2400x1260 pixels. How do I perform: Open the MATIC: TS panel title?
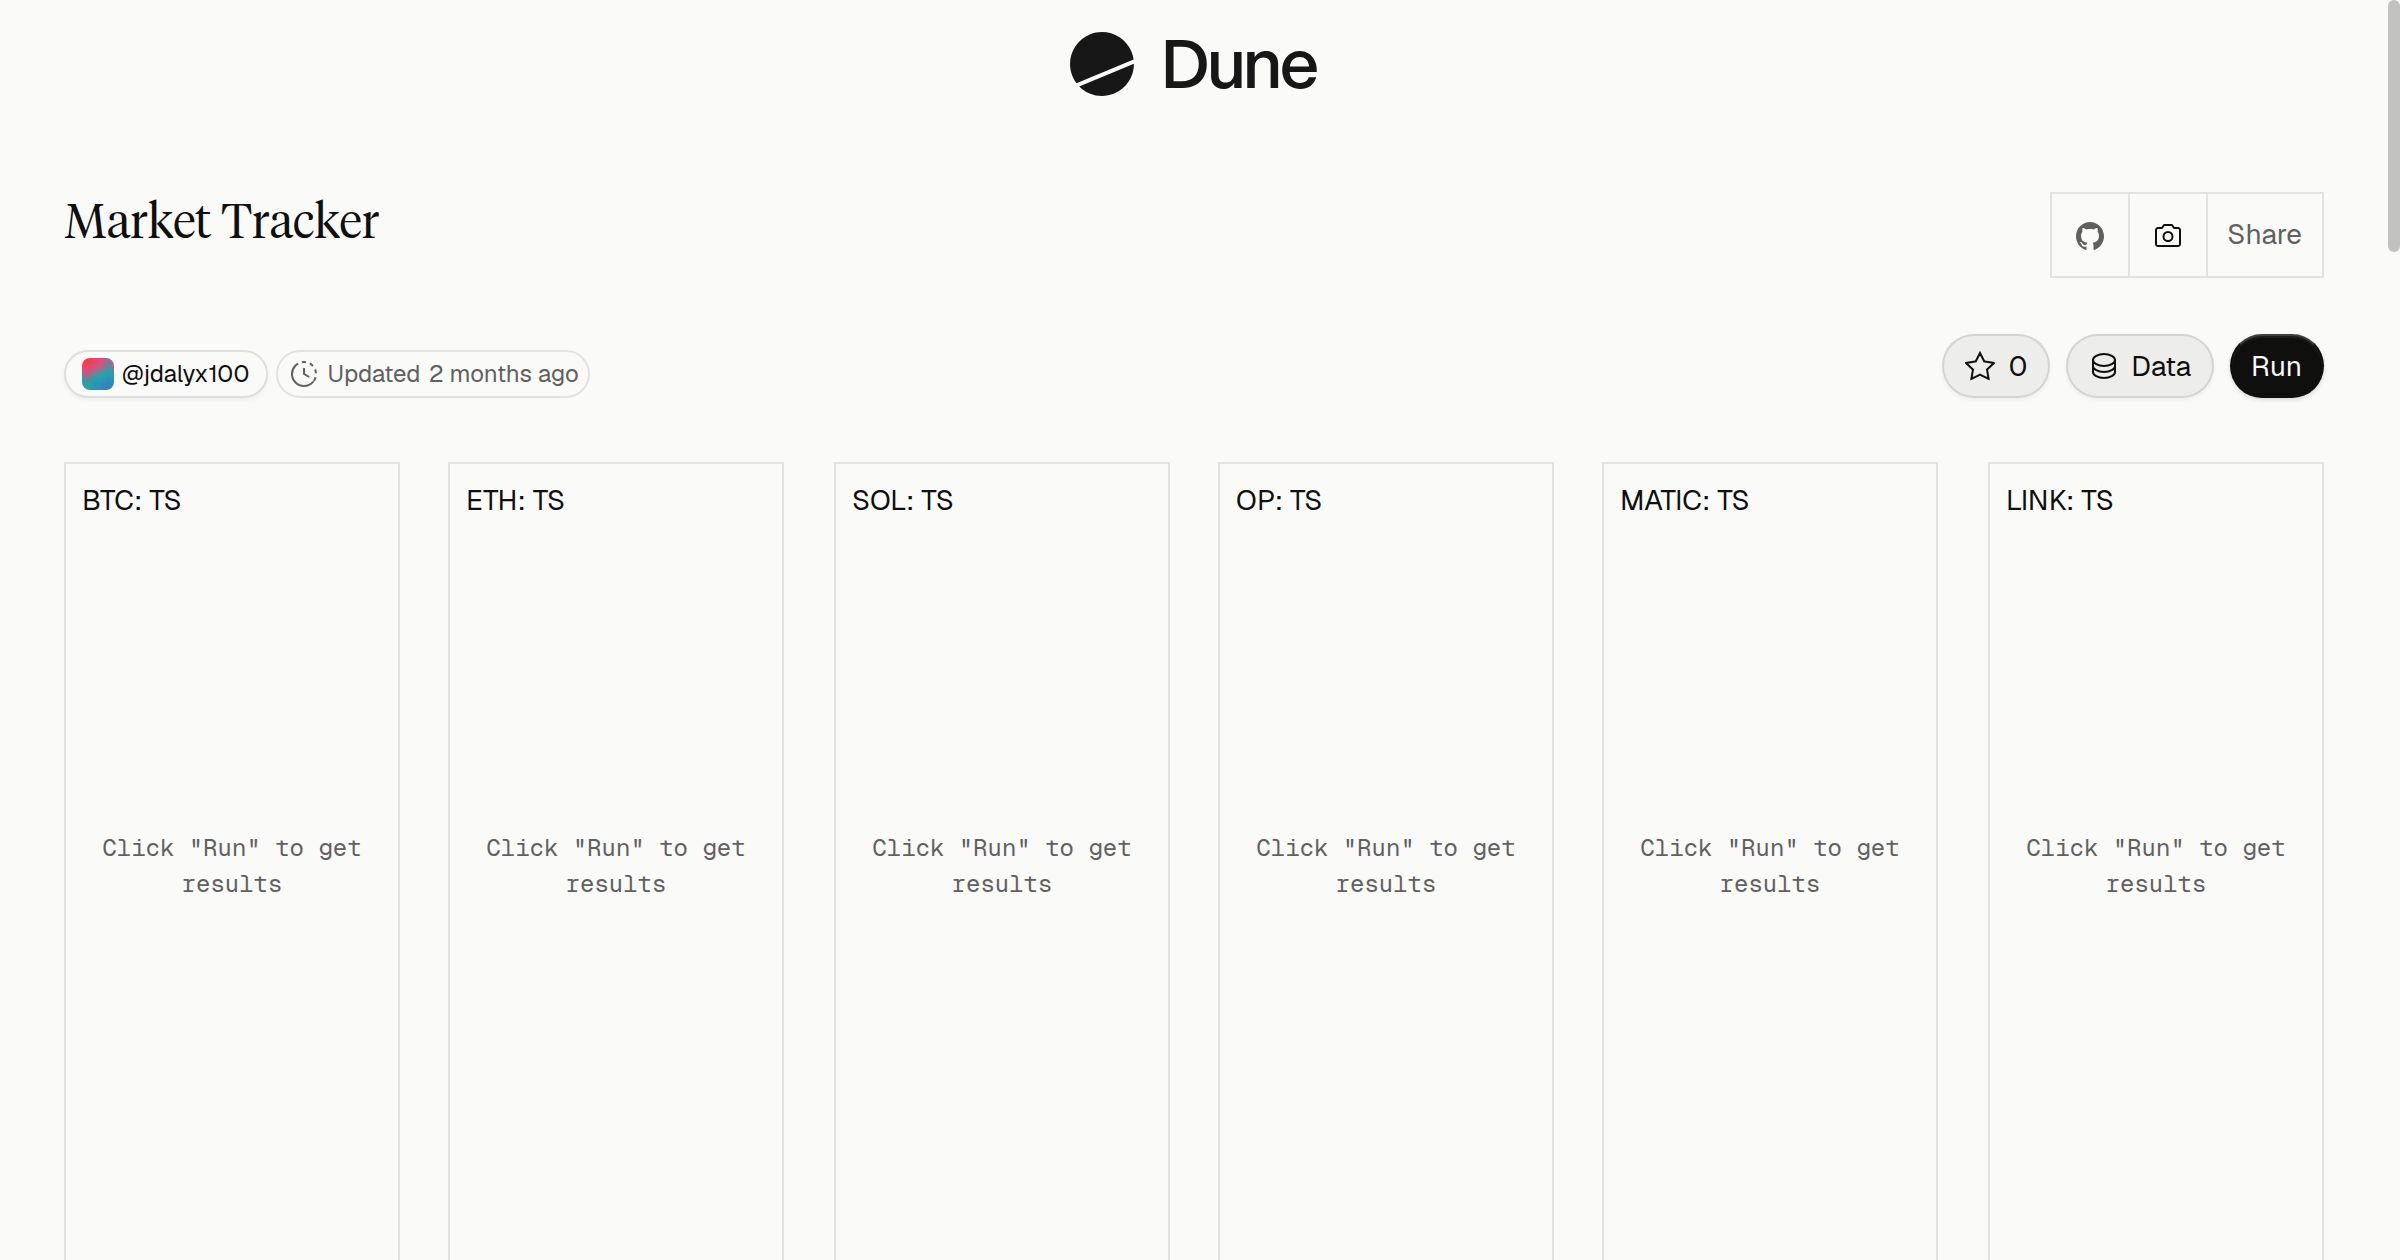coord(1684,500)
